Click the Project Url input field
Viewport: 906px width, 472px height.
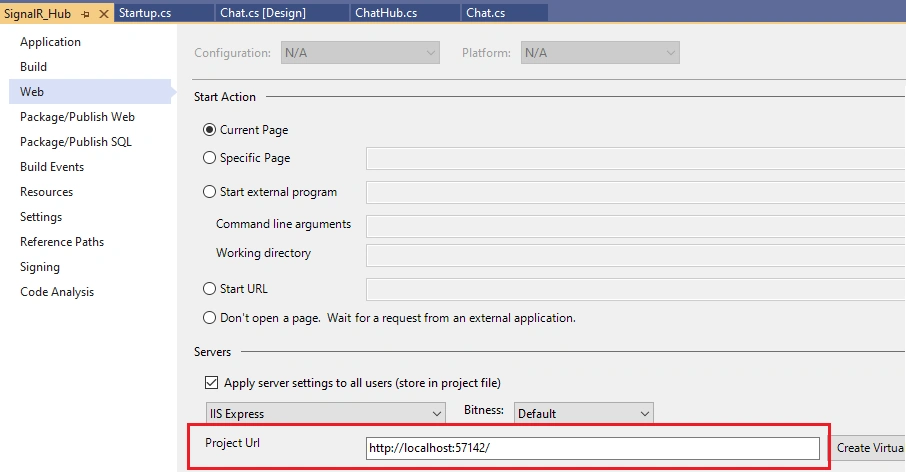pos(592,448)
